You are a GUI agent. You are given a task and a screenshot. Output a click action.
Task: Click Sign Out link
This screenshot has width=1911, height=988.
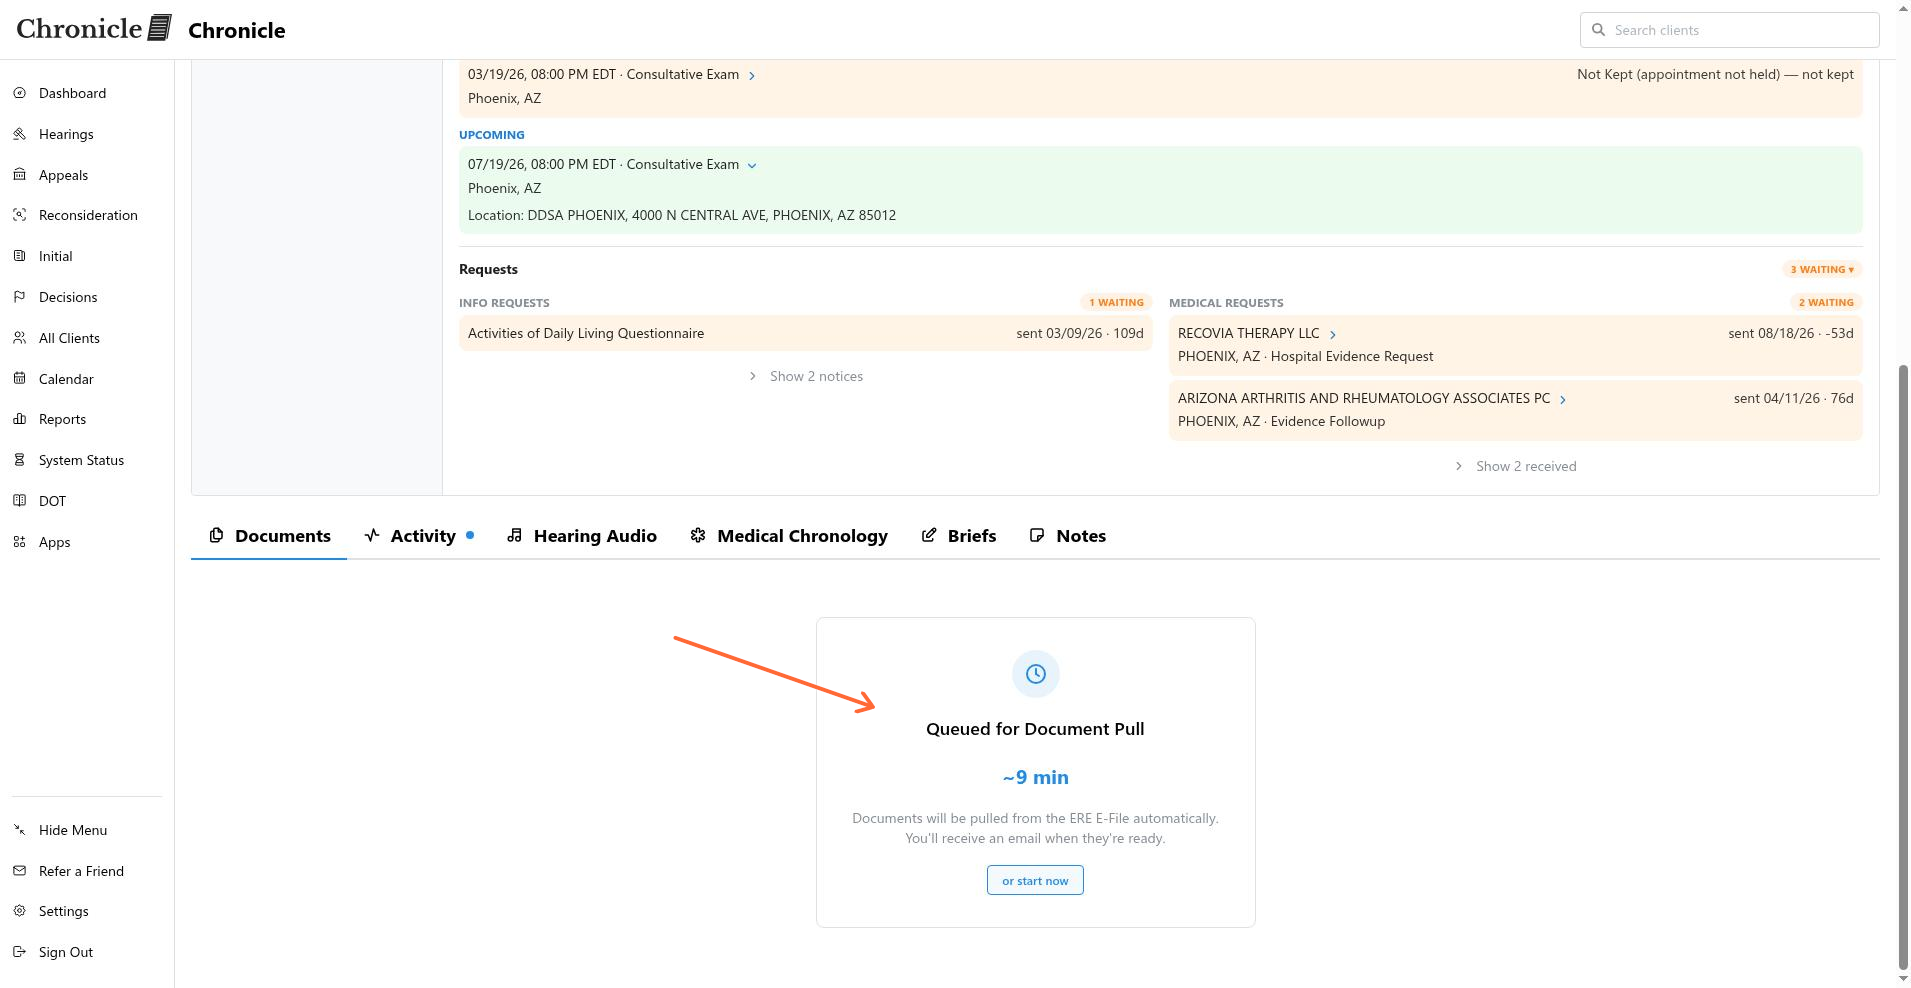point(66,952)
